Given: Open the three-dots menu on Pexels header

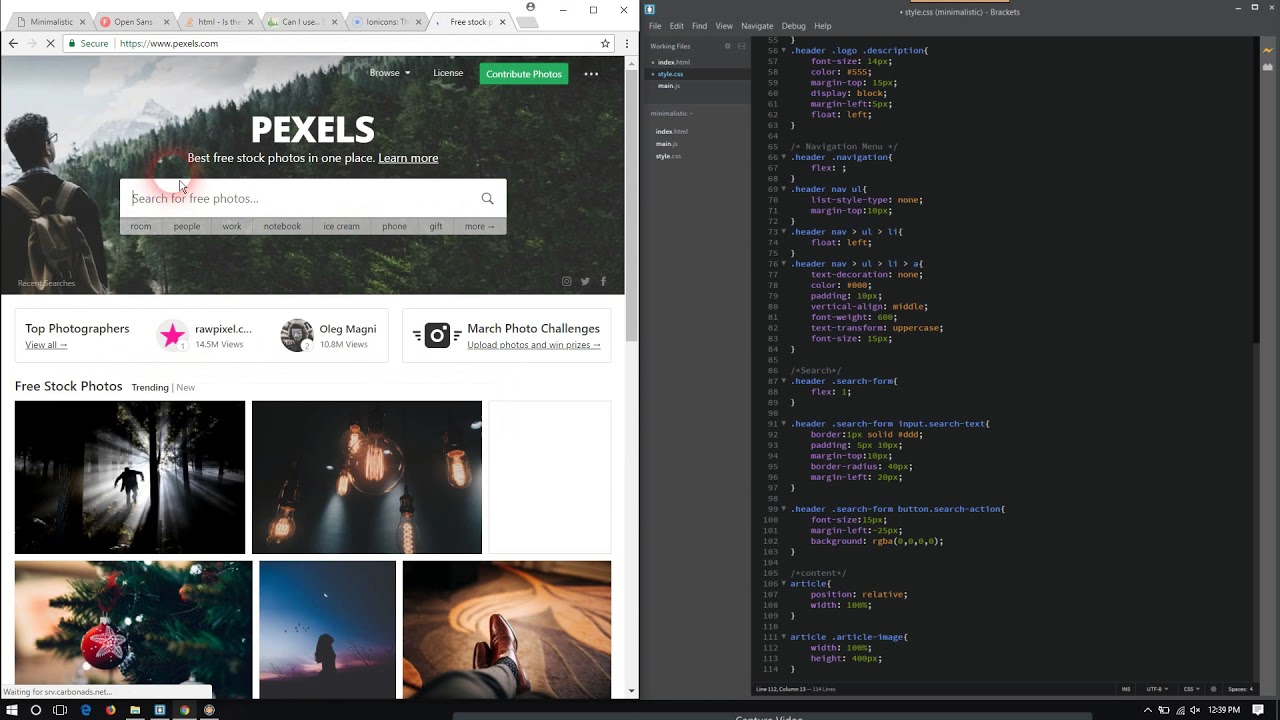Looking at the screenshot, I should 591,73.
